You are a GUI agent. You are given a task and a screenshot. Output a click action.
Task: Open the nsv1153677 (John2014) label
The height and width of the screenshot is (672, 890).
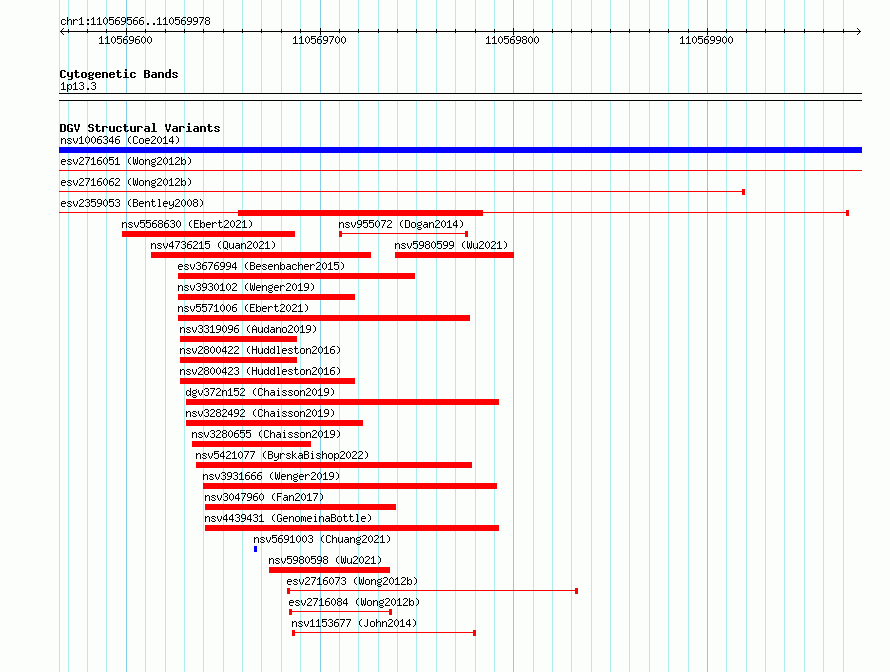point(354,623)
